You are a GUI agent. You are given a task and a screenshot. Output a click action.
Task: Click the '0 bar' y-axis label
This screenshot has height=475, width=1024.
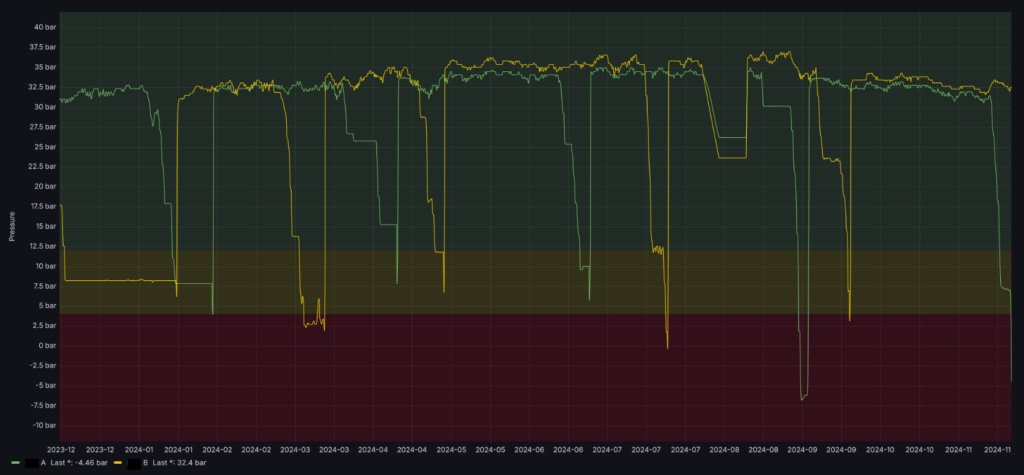point(46,346)
